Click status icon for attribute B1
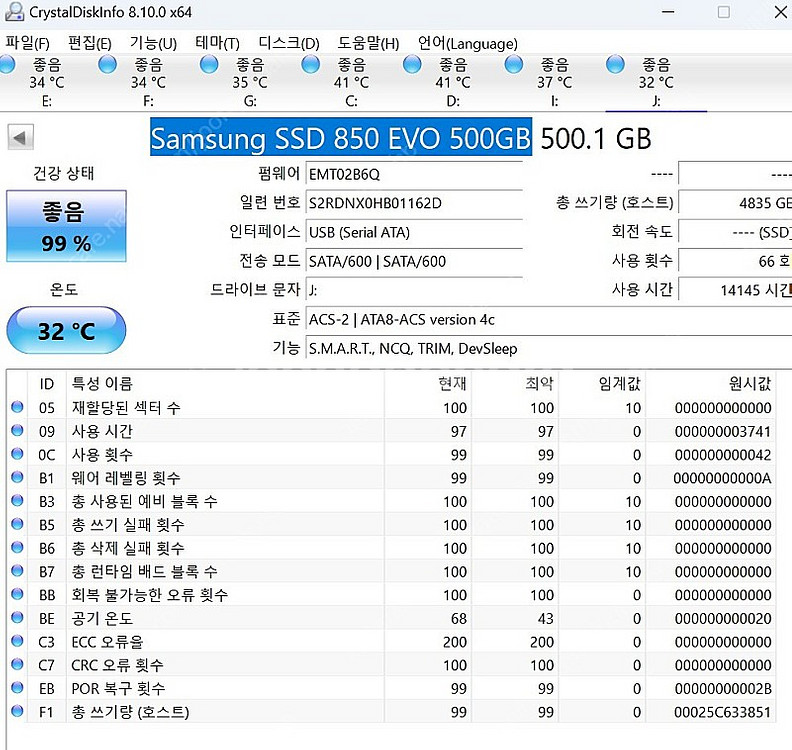 [17, 477]
